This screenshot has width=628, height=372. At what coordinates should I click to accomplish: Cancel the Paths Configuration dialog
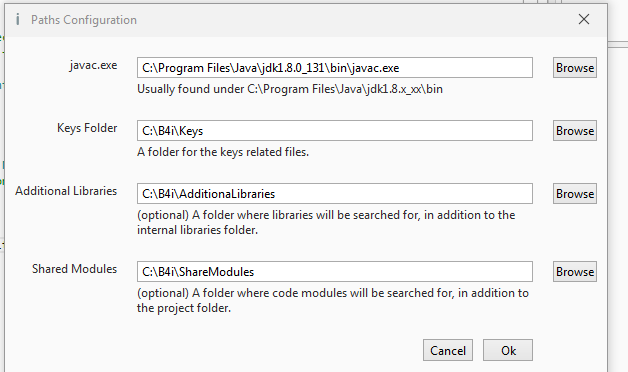(448, 350)
